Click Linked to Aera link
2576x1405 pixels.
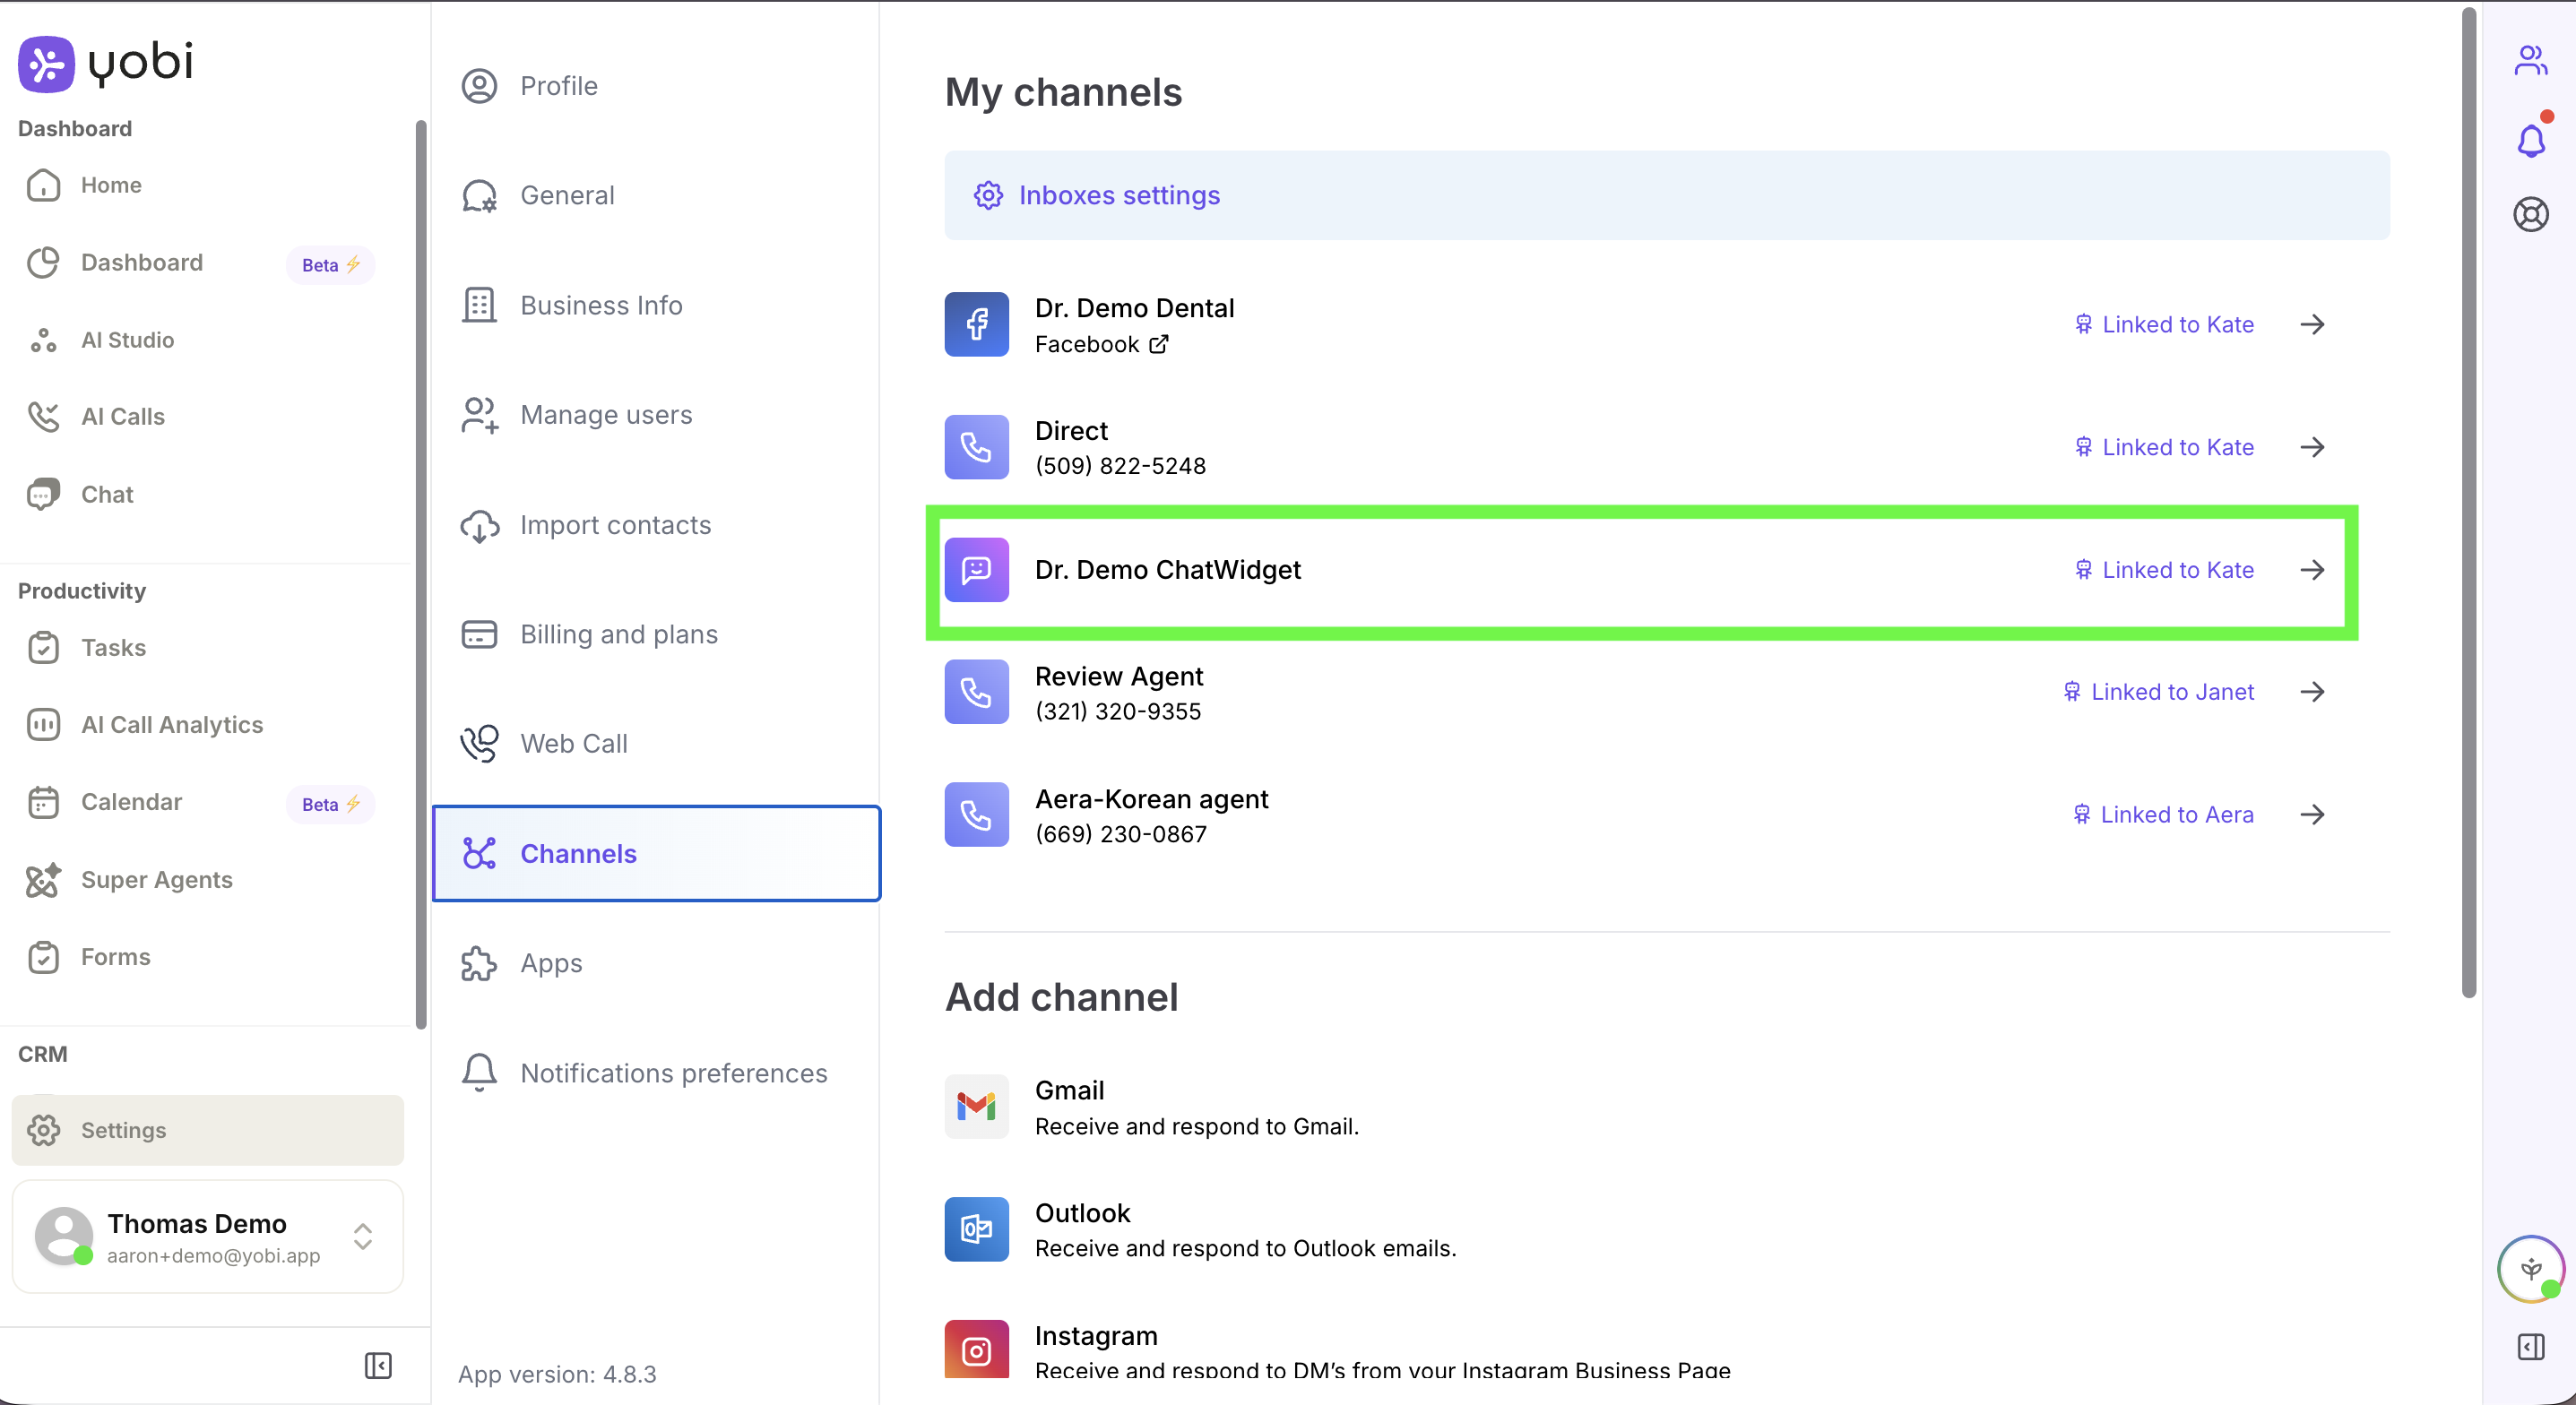pos(2163,815)
